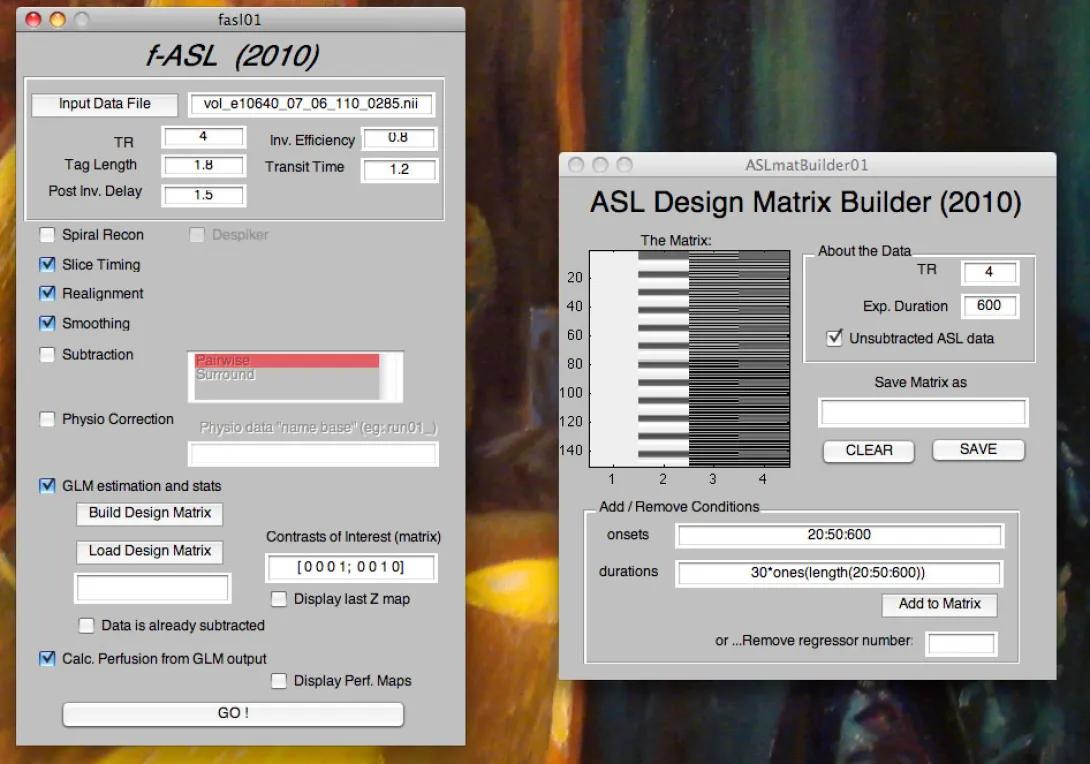This screenshot has width=1090, height=764.
Task: Click the Save Matrix as field
Action: [923, 412]
